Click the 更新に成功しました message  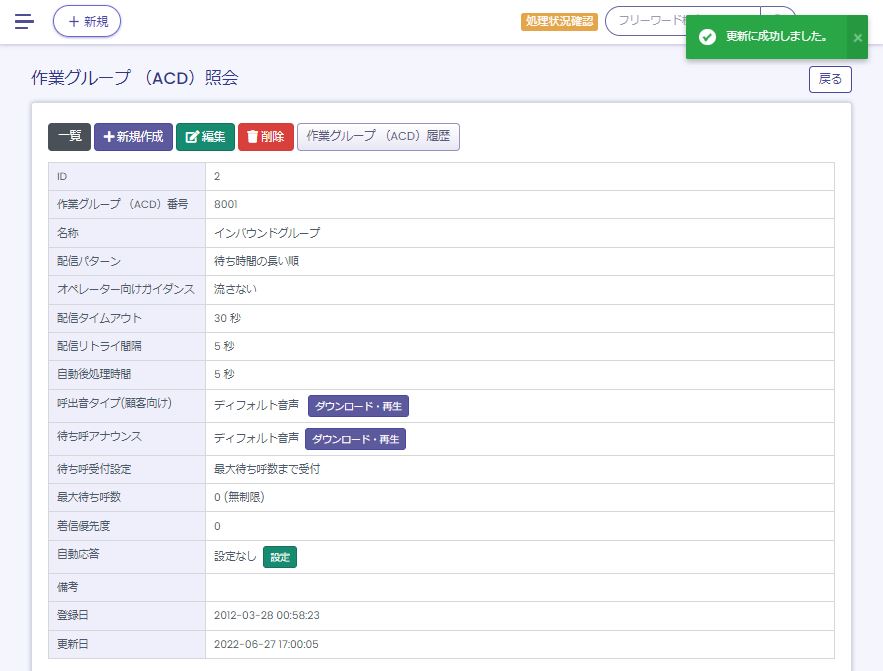click(x=776, y=37)
